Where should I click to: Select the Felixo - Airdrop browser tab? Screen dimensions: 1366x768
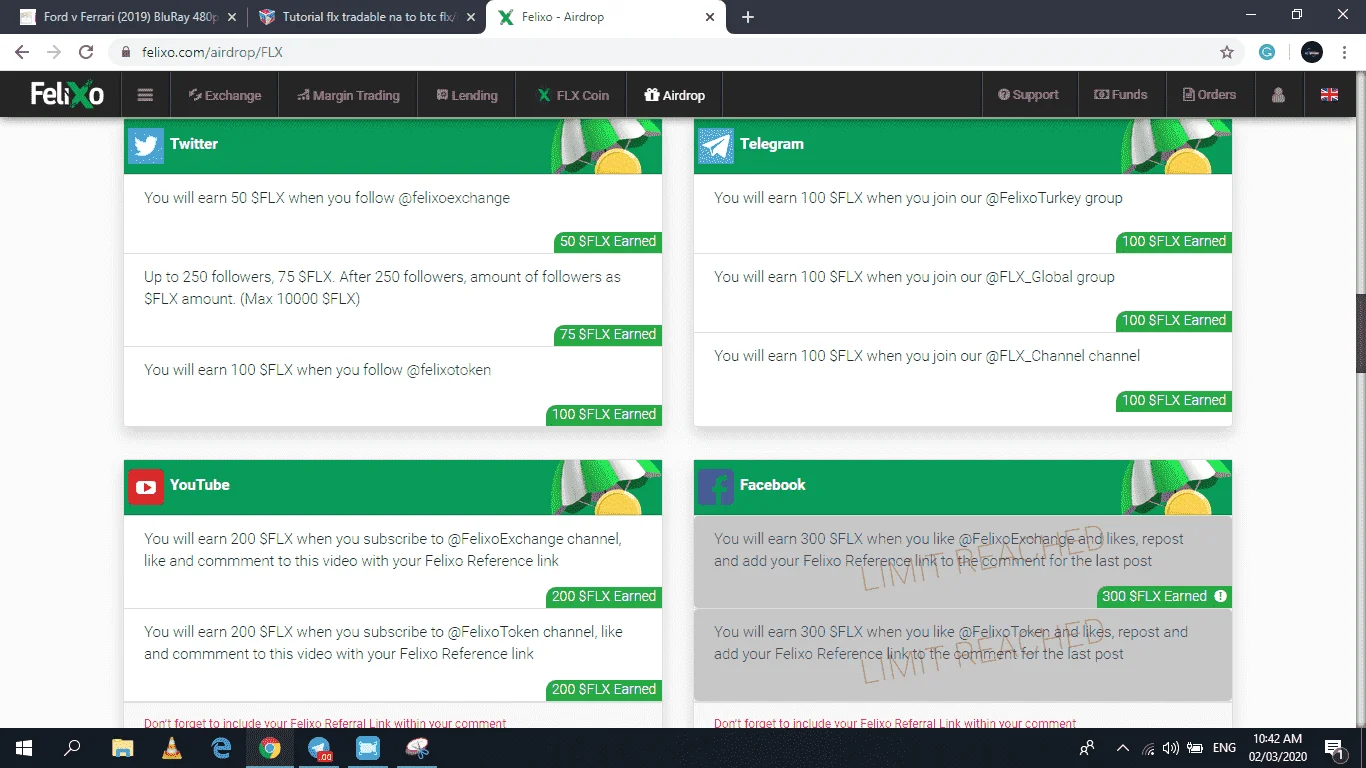[606, 17]
